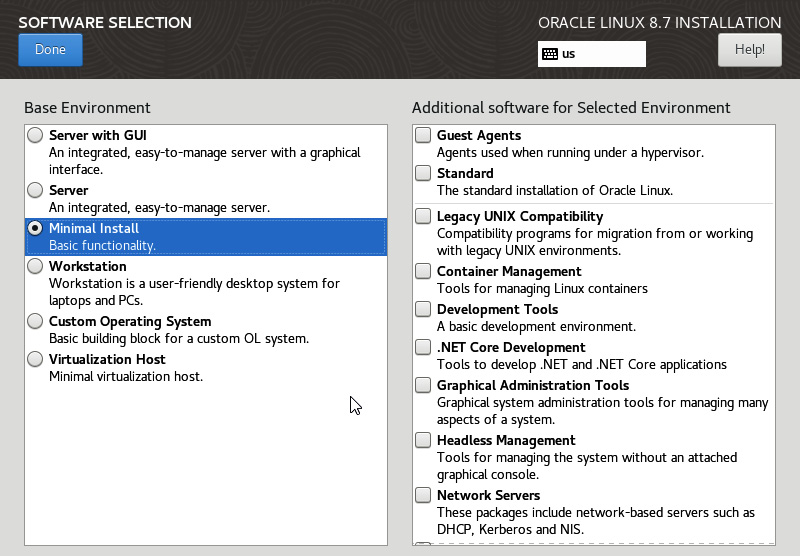Viewport: 800px width, 556px height.
Task: Click the 'Standard' add-on label
Action: [465, 173]
